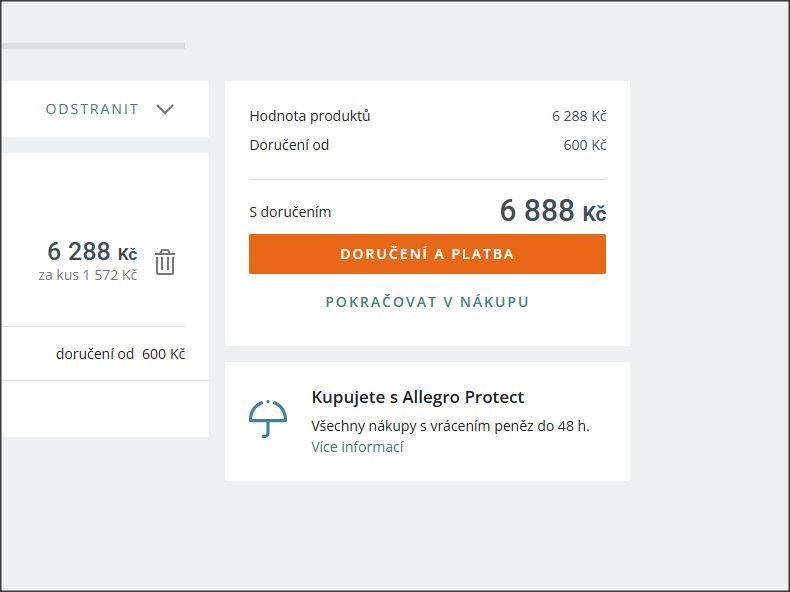
Task: Click the 6 888 Kč total price
Action: [x=553, y=211]
